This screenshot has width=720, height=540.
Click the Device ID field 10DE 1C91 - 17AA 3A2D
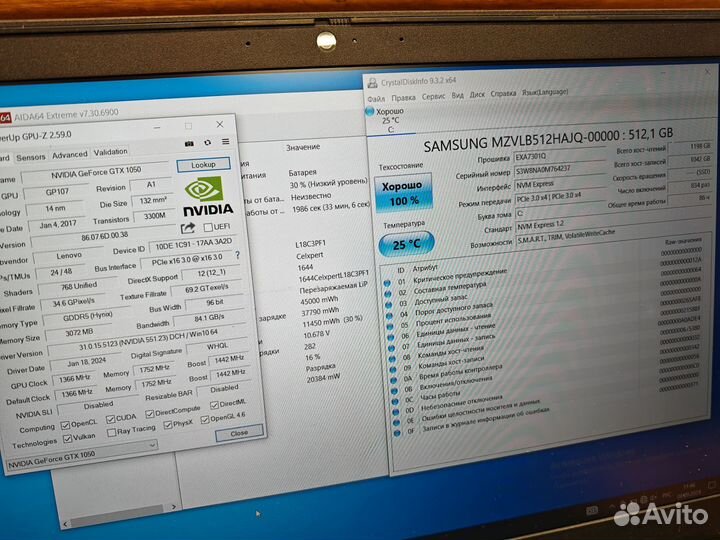[x=193, y=244]
